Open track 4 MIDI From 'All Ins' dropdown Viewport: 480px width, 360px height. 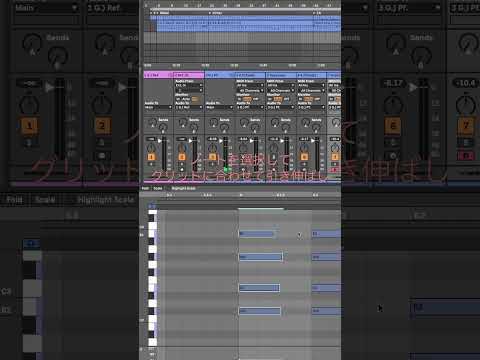250,85
